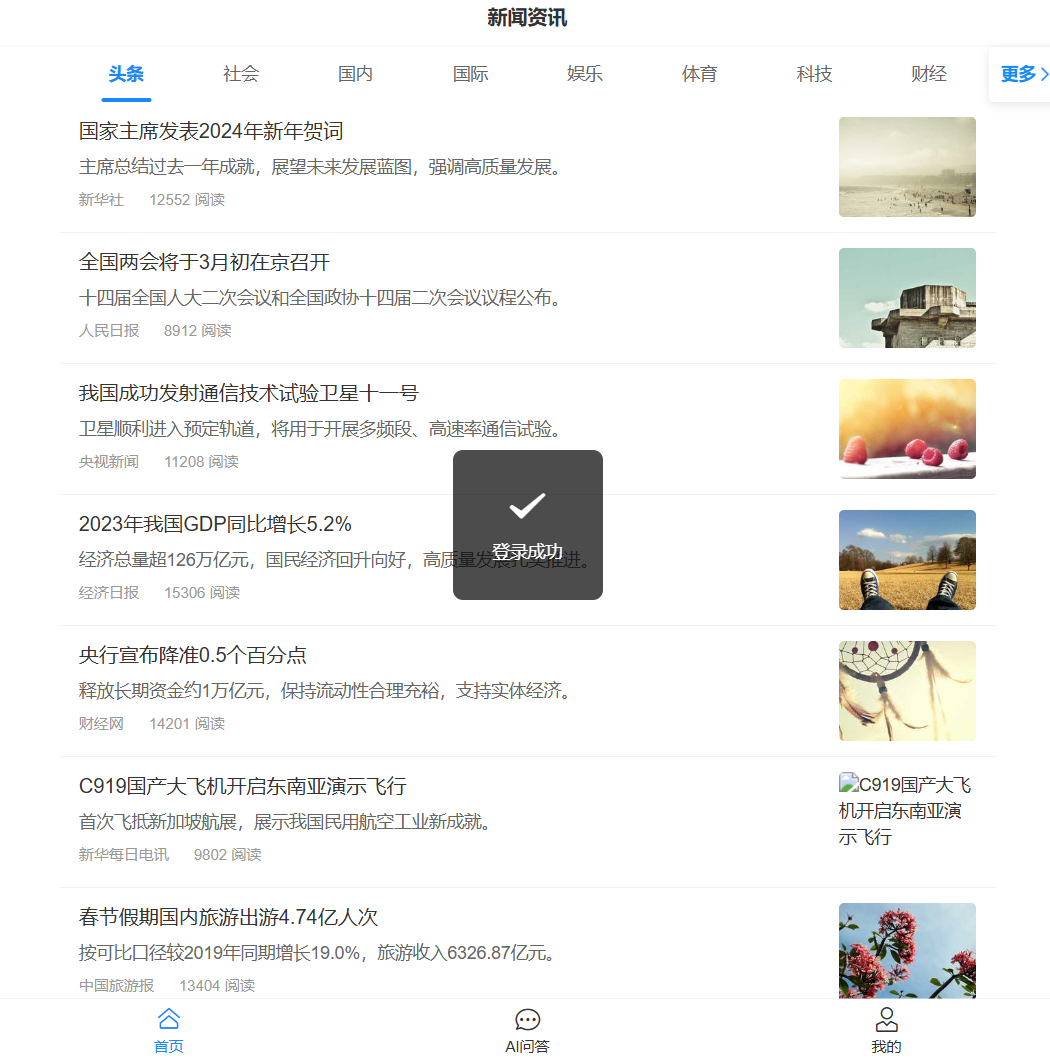Screen dimensions: 1050x1060
Task: Switch to the 社会 tab
Action: (x=241, y=74)
